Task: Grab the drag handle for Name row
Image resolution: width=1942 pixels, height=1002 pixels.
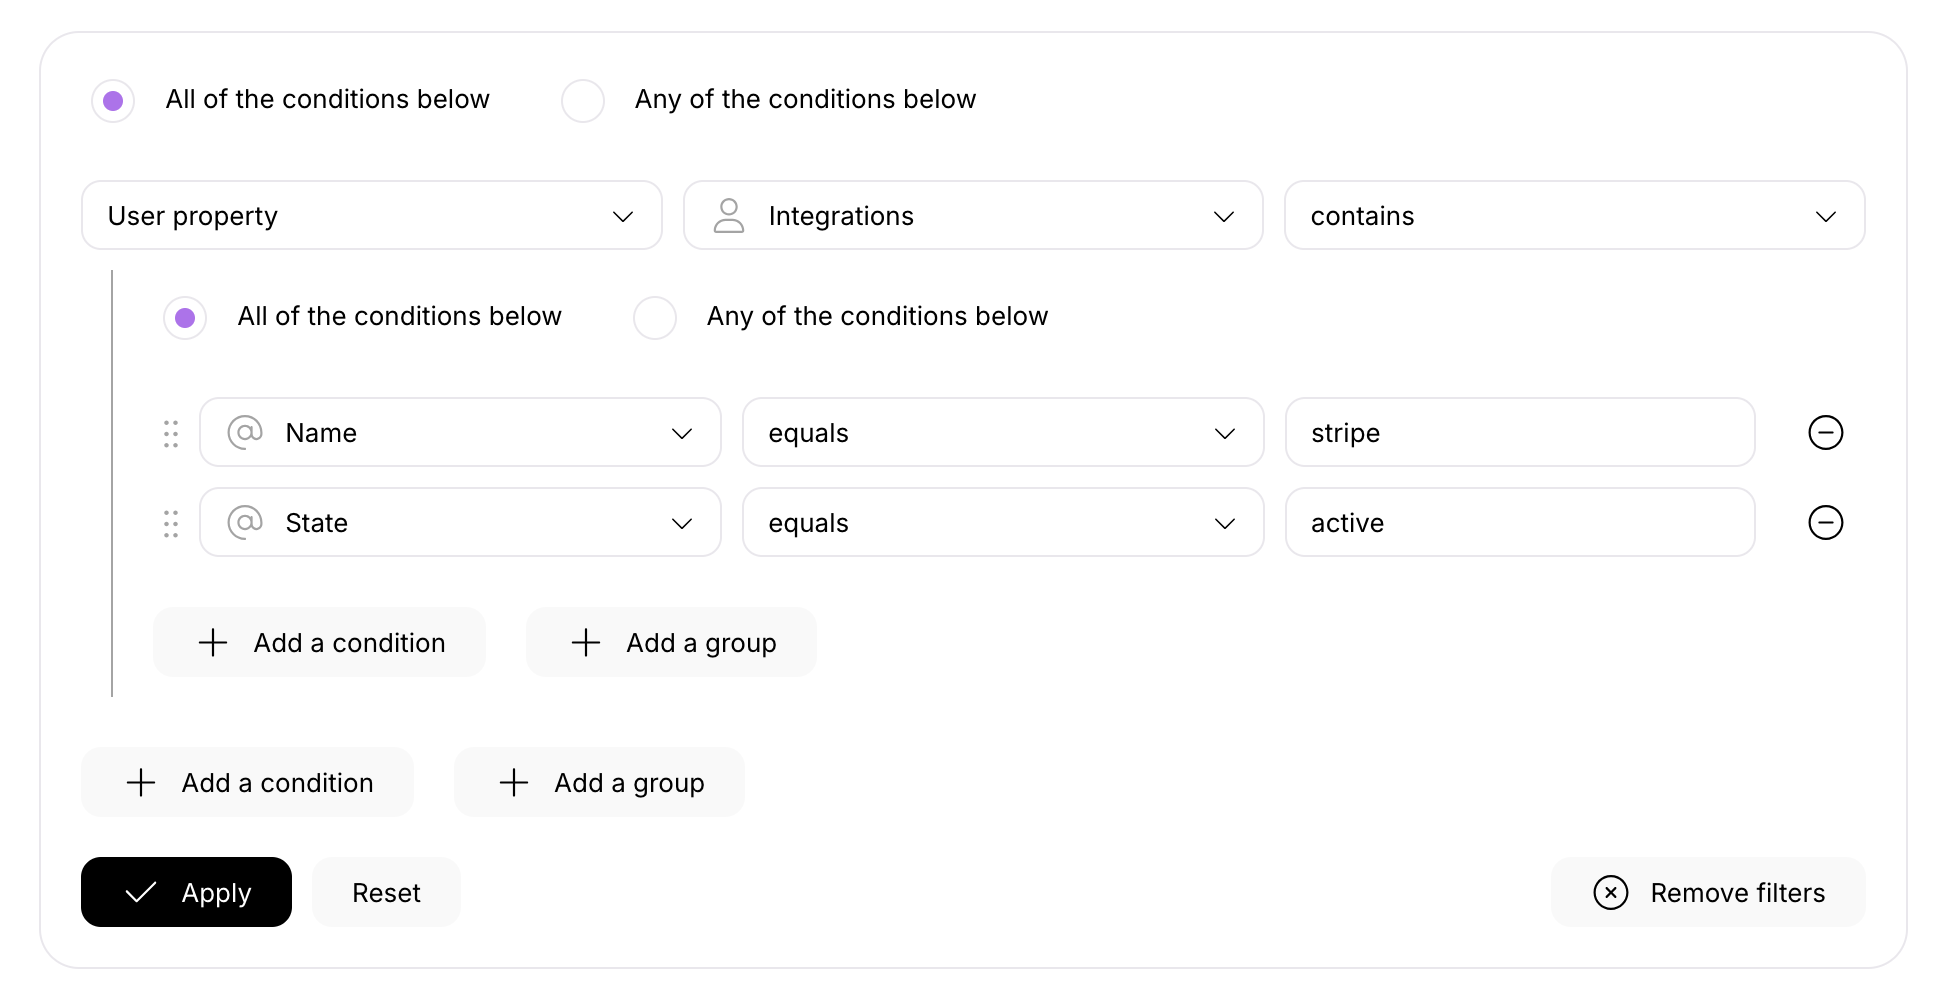Action: click(x=171, y=433)
